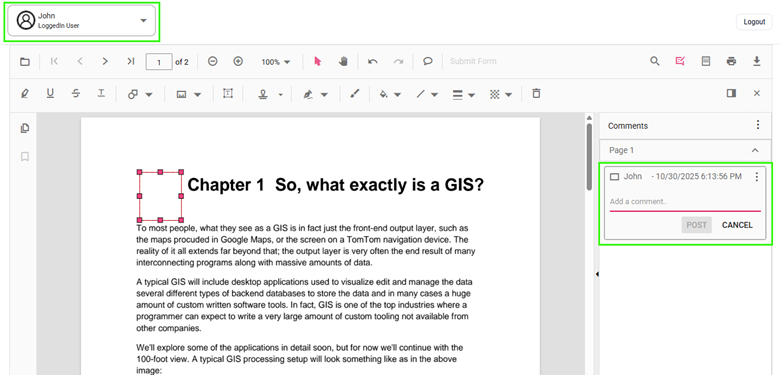Open the search magnifier tool
The width and height of the screenshot is (780, 375).
coord(655,61)
